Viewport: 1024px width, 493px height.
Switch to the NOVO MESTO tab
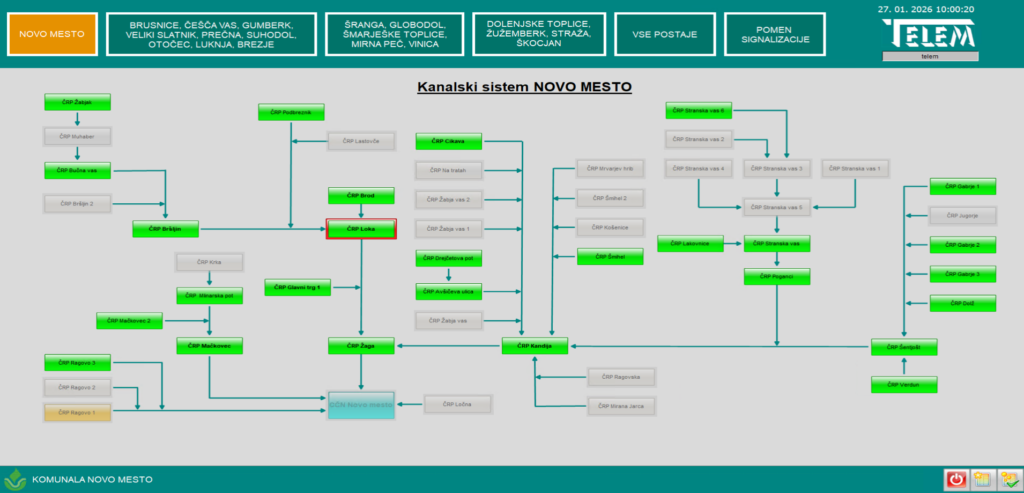click(52, 34)
